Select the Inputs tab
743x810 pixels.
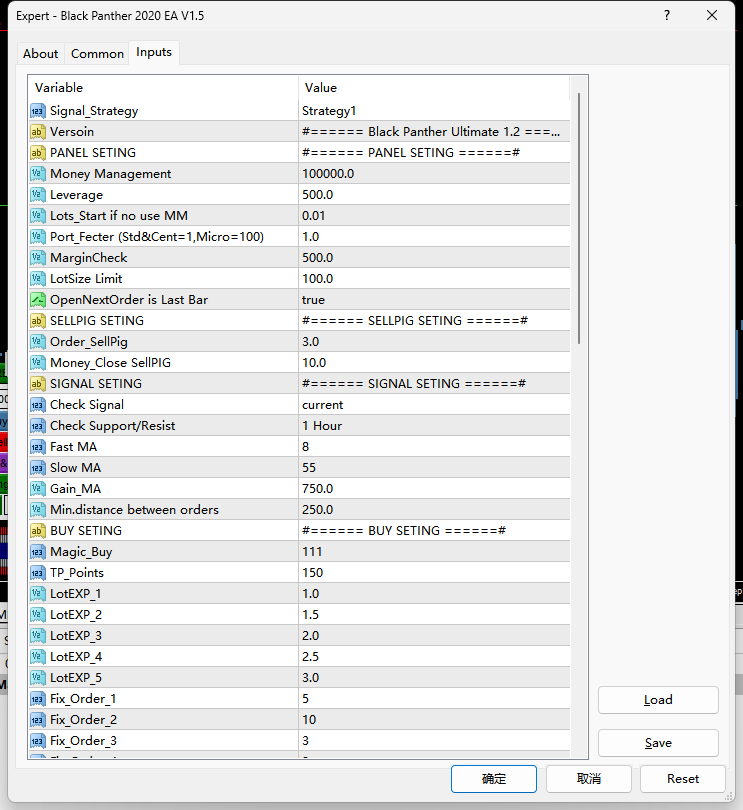(154, 52)
